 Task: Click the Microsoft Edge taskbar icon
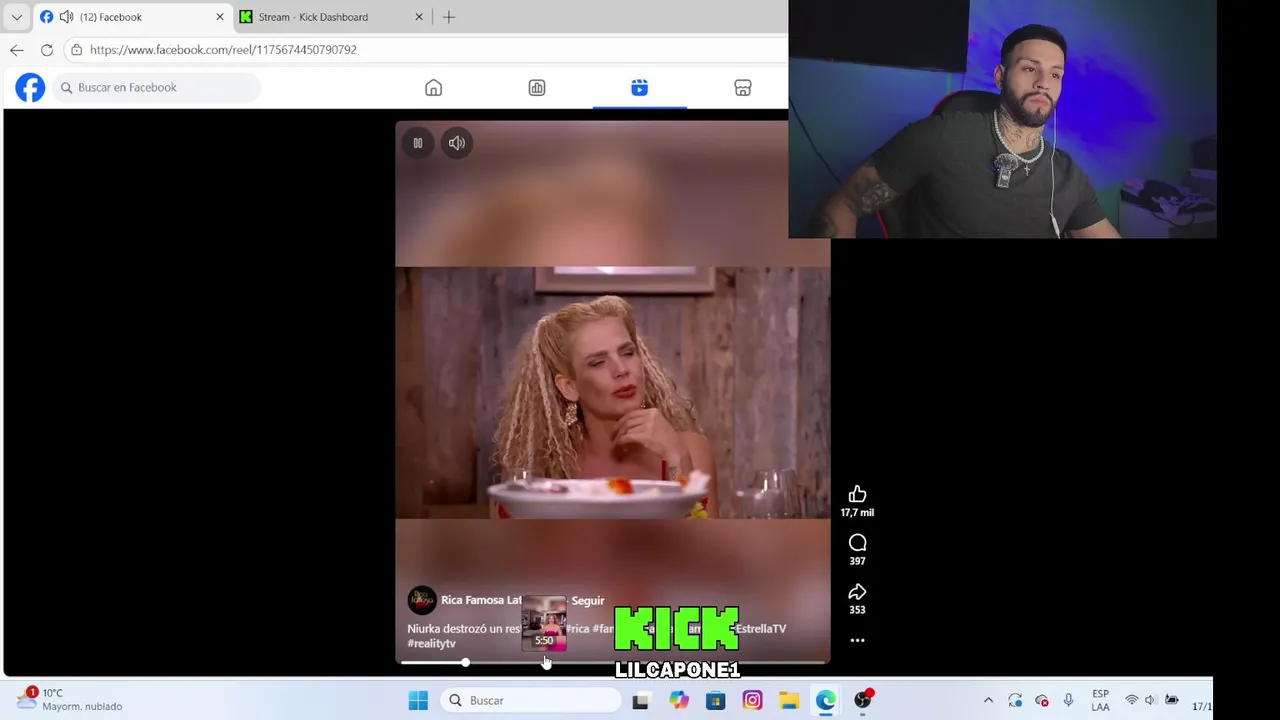click(x=826, y=700)
